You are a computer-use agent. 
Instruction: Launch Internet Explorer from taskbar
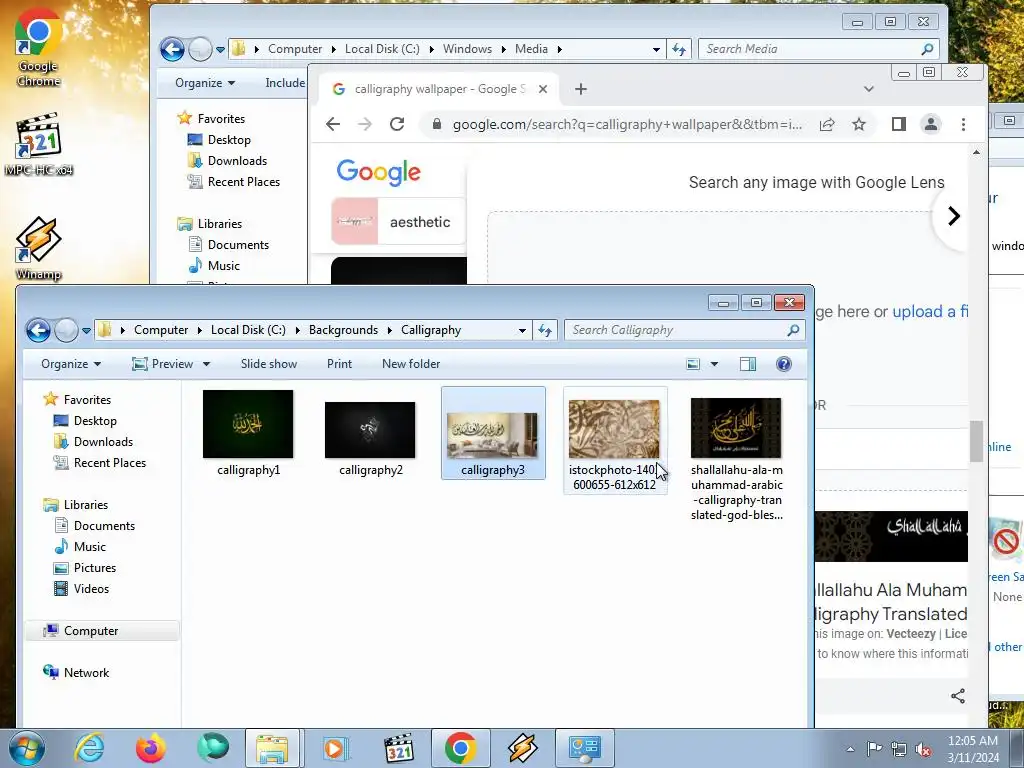click(x=89, y=748)
